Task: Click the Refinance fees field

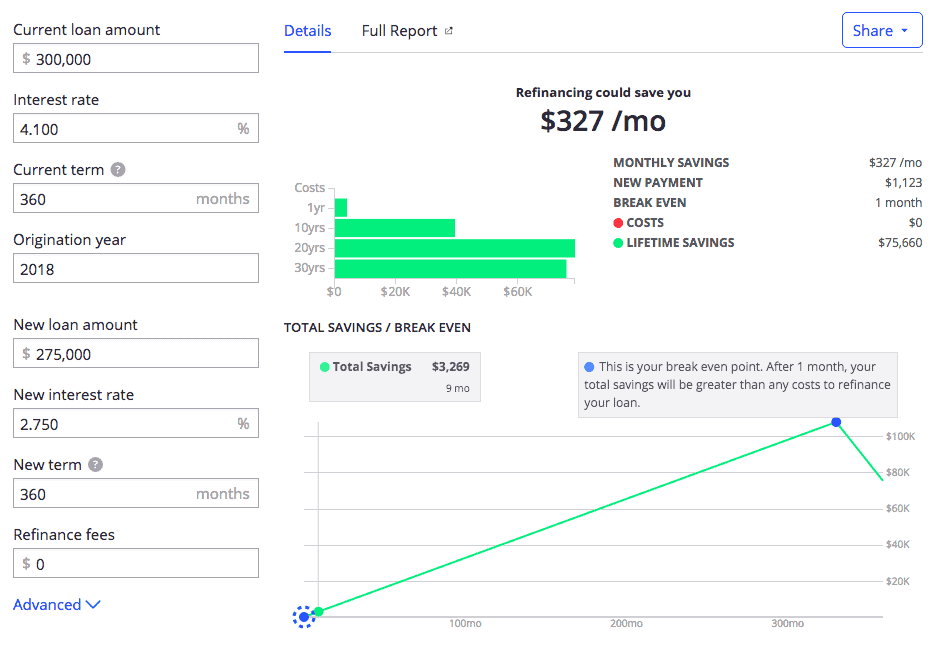Action: (136, 564)
